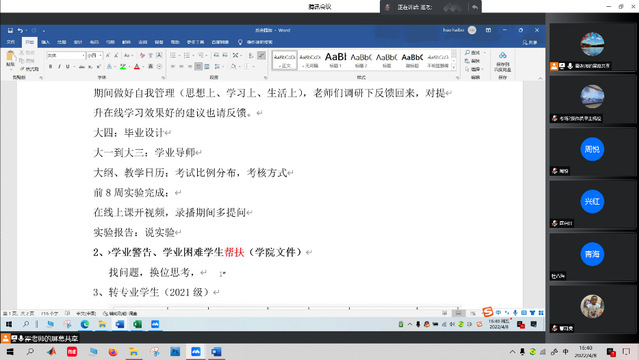This screenshot has height=360, width=639.
Task: Switch to the Insert ribbon tab
Action: tap(45, 42)
